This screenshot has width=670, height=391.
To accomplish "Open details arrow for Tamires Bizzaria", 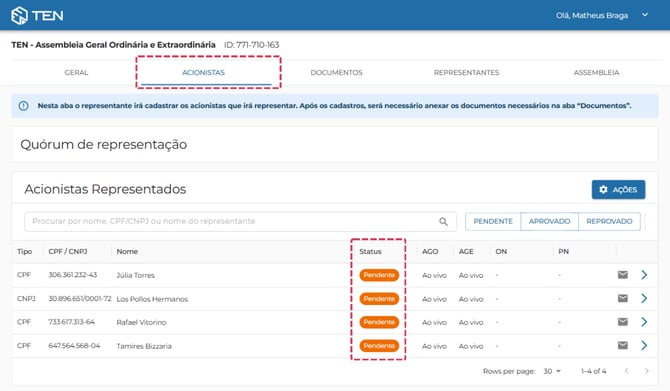I will pos(644,345).
